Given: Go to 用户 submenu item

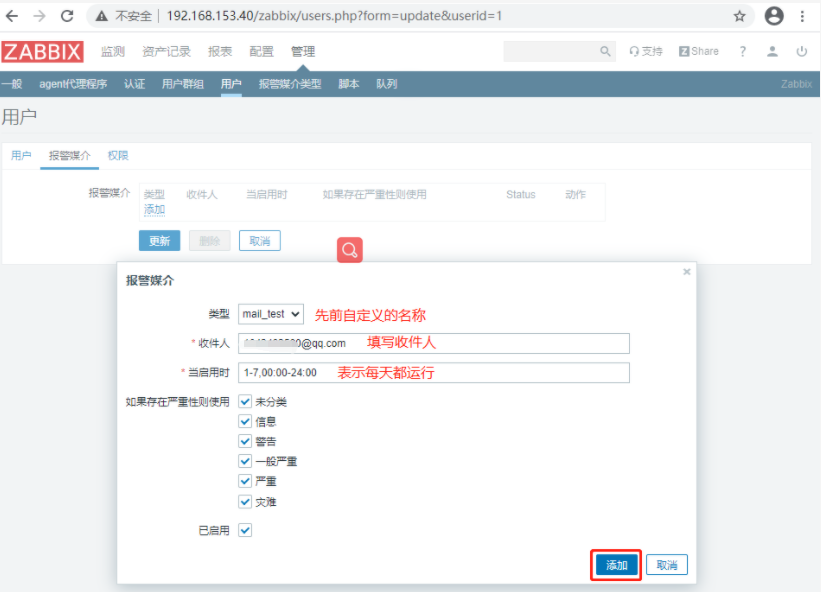Looking at the screenshot, I should pyautogui.click(x=231, y=84).
